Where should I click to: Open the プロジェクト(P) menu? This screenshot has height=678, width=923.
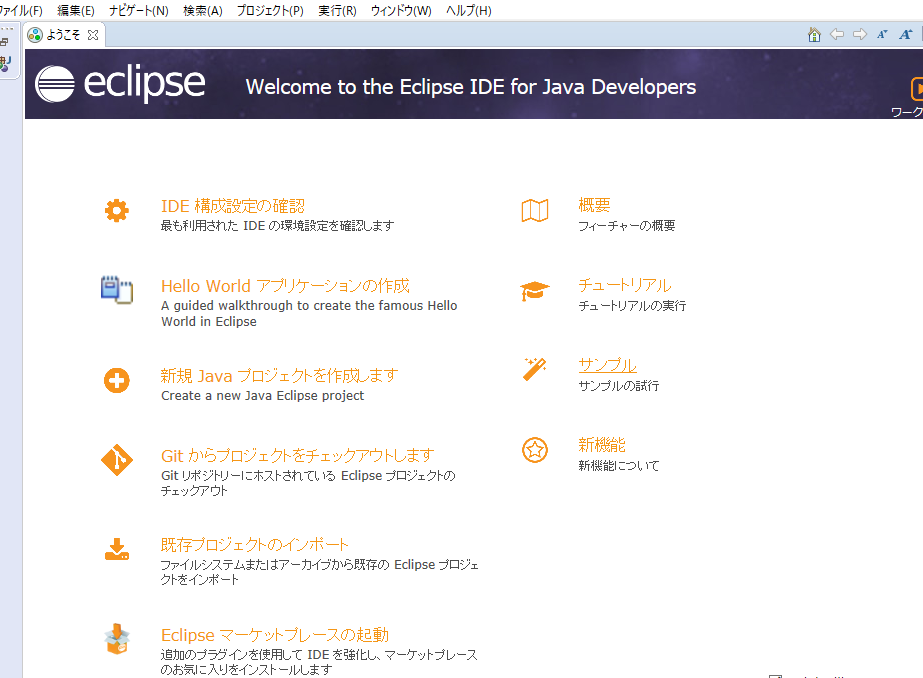[x=270, y=11]
